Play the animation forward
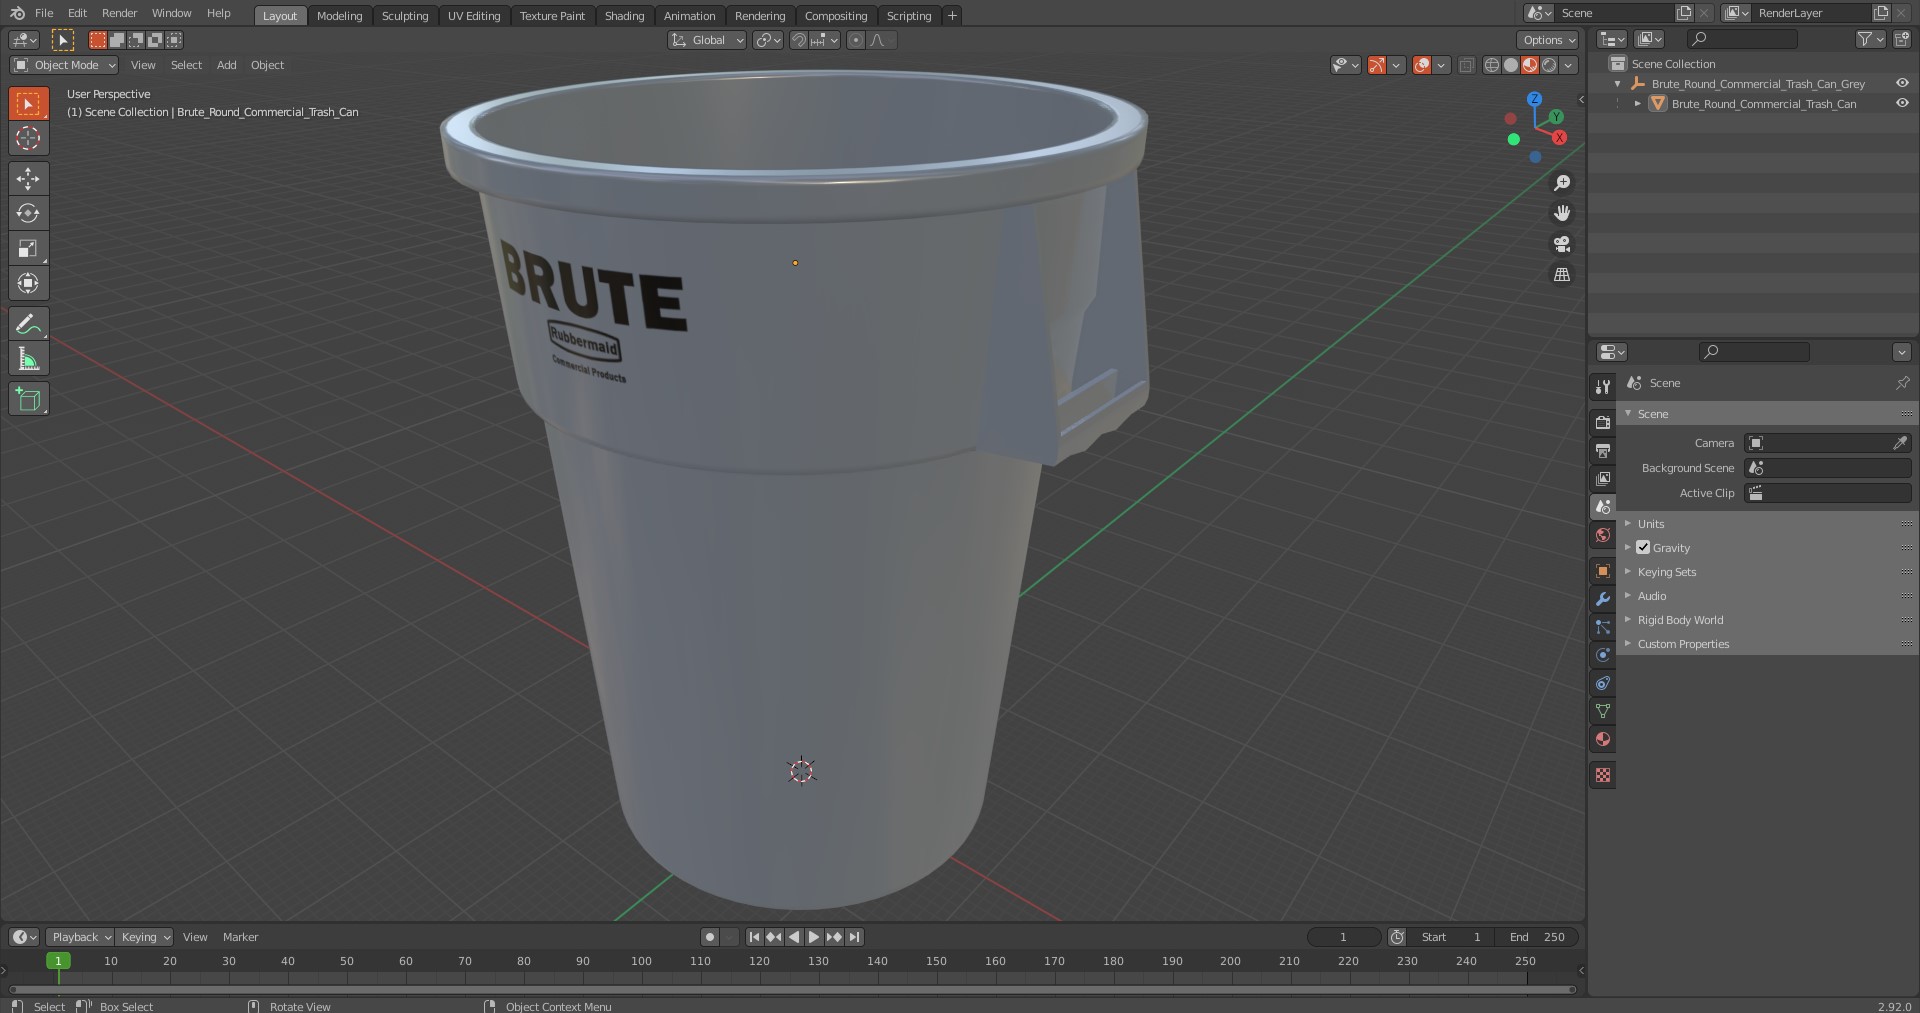Viewport: 1920px width, 1013px height. pos(814,937)
